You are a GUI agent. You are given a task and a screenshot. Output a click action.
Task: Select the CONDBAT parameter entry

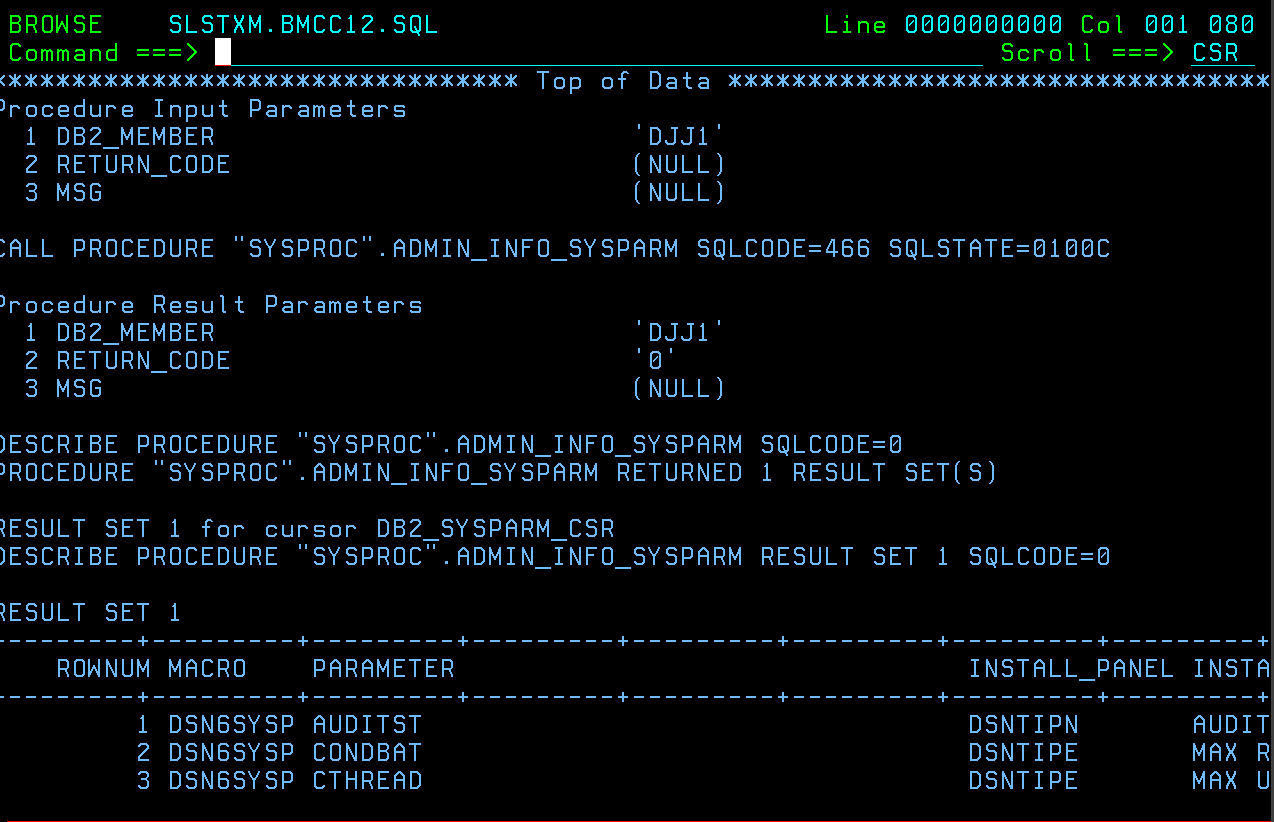pyautogui.click(x=367, y=752)
